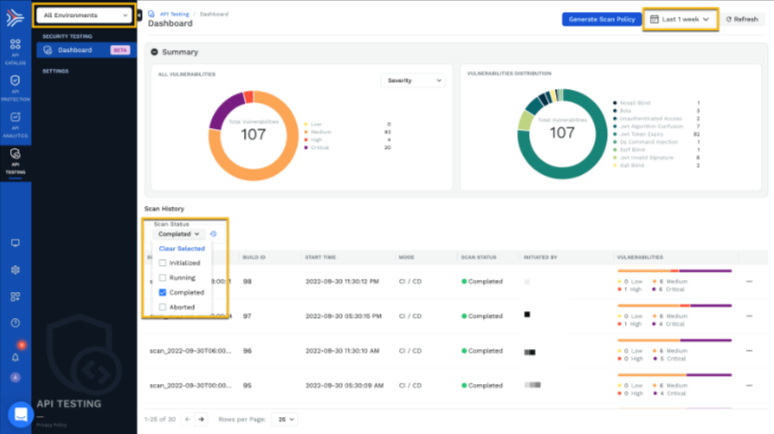Open the chat support bubble icon
Image resolution: width=774 pixels, height=434 pixels.
(20, 413)
